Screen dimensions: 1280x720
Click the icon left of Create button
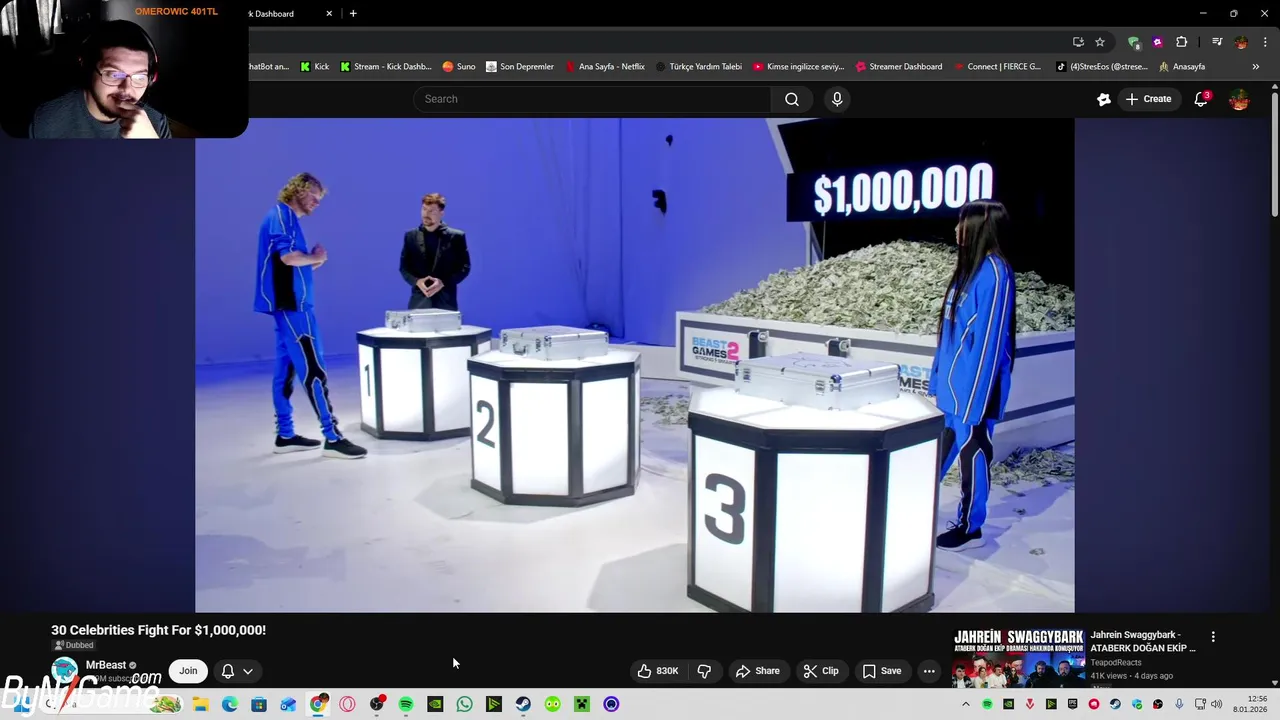1104,99
